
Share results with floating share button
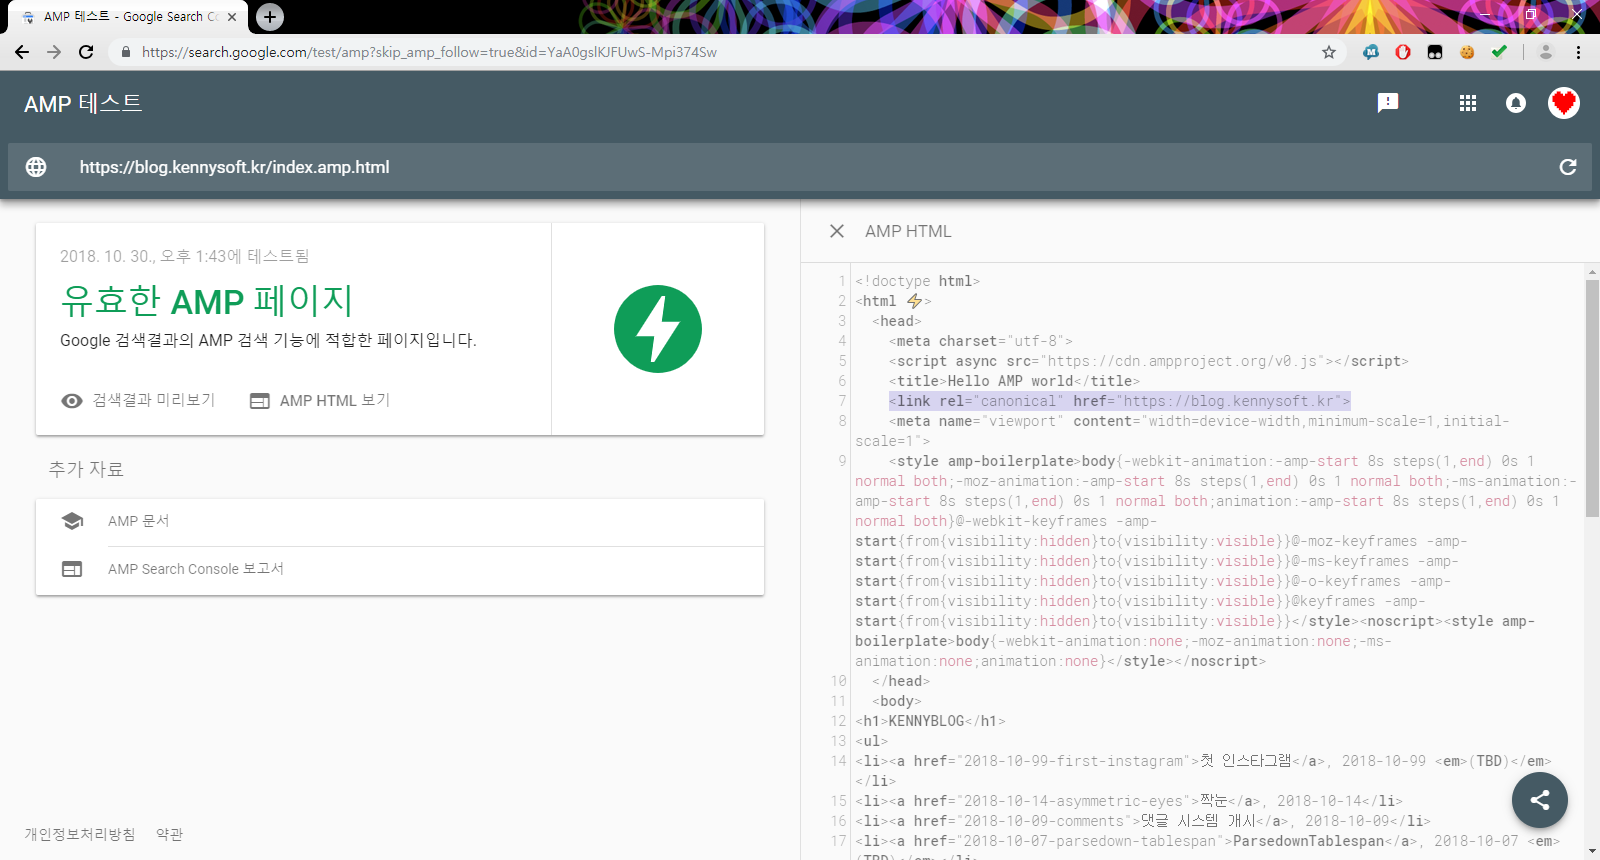1540,800
